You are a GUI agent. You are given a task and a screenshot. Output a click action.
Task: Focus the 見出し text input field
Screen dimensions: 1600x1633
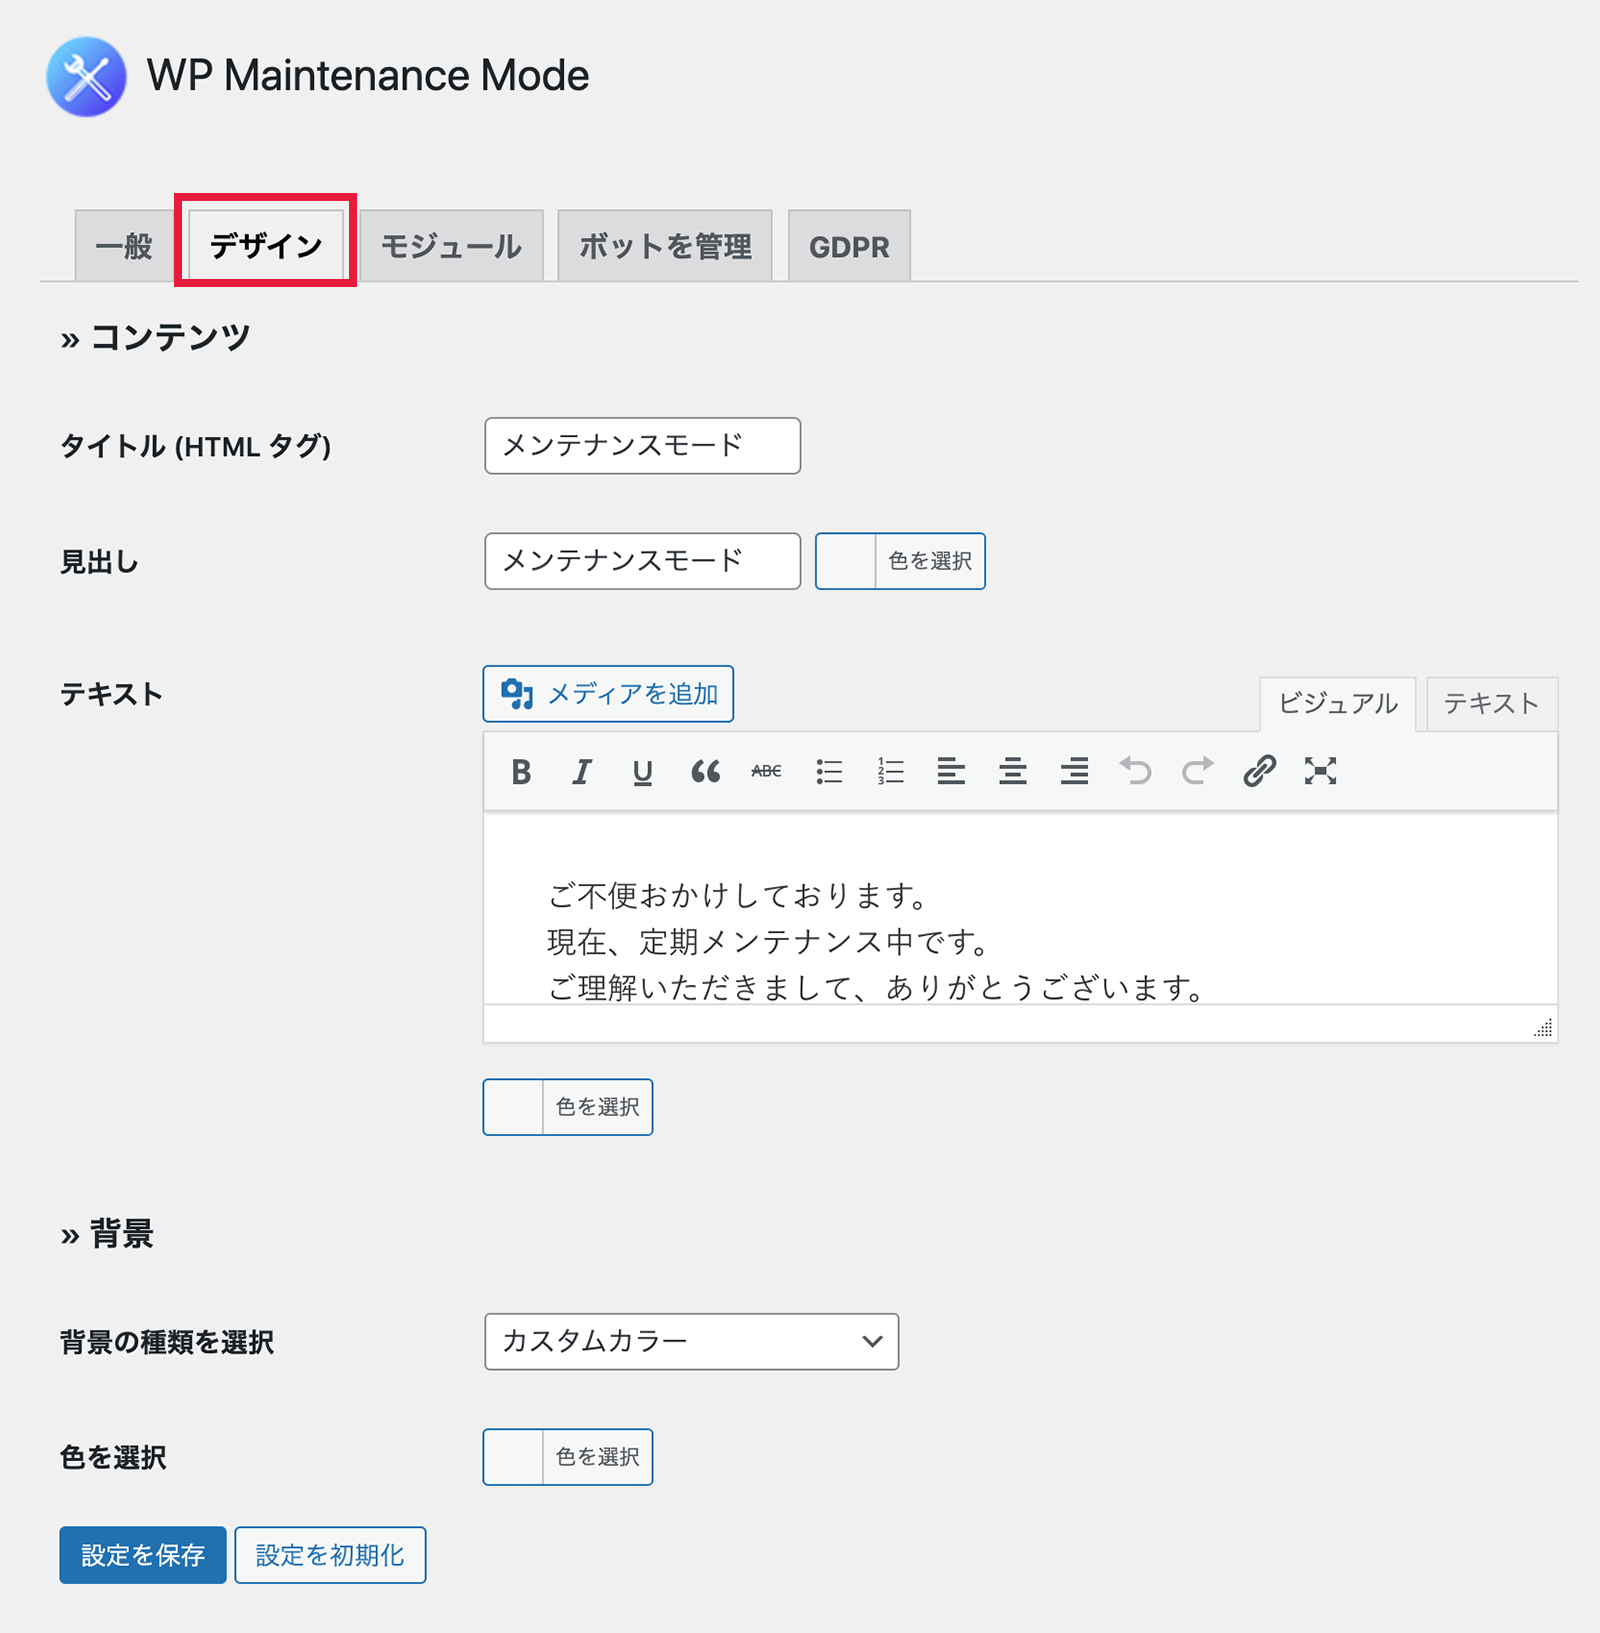643,561
